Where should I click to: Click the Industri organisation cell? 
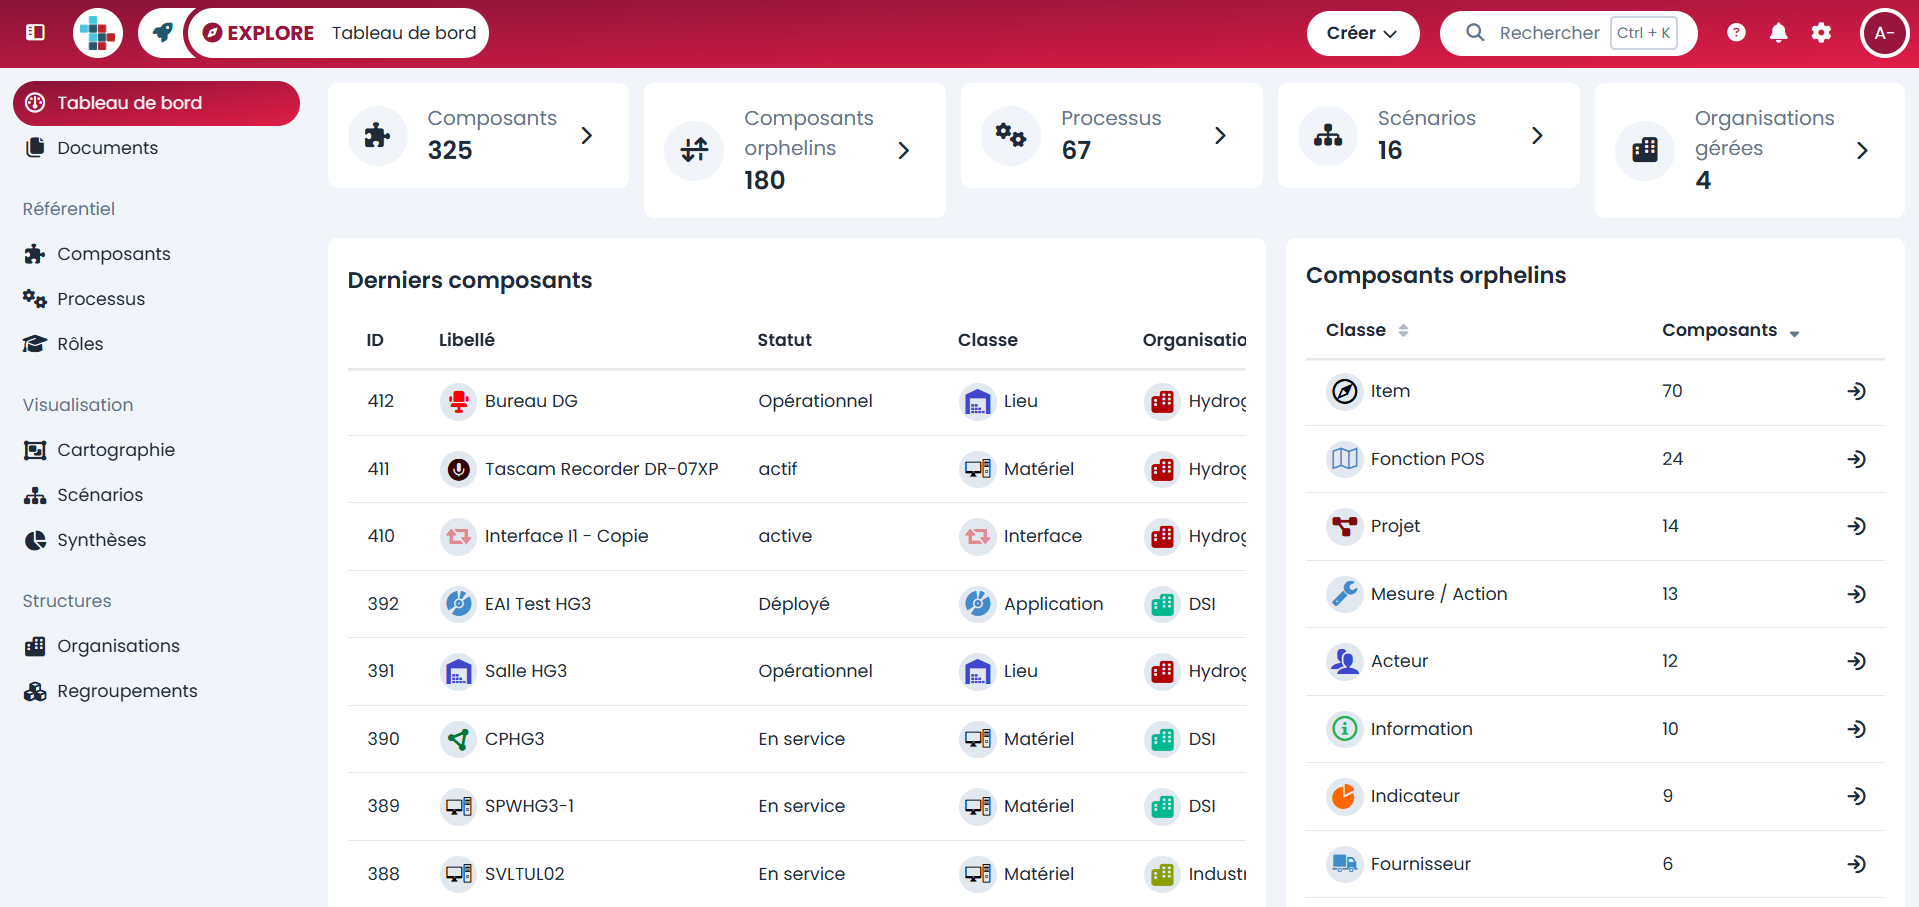coord(1217,874)
